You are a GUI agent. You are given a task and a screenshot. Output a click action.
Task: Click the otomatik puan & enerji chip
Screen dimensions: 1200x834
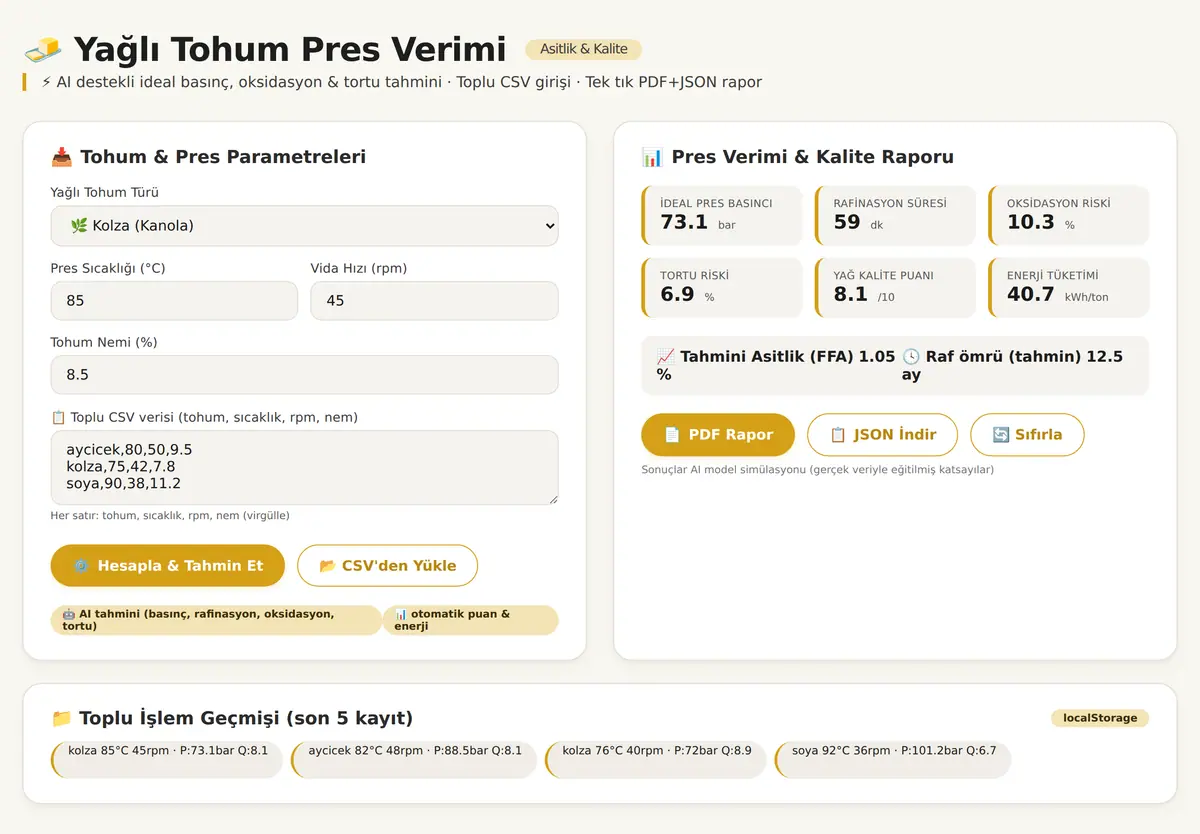tap(470, 620)
